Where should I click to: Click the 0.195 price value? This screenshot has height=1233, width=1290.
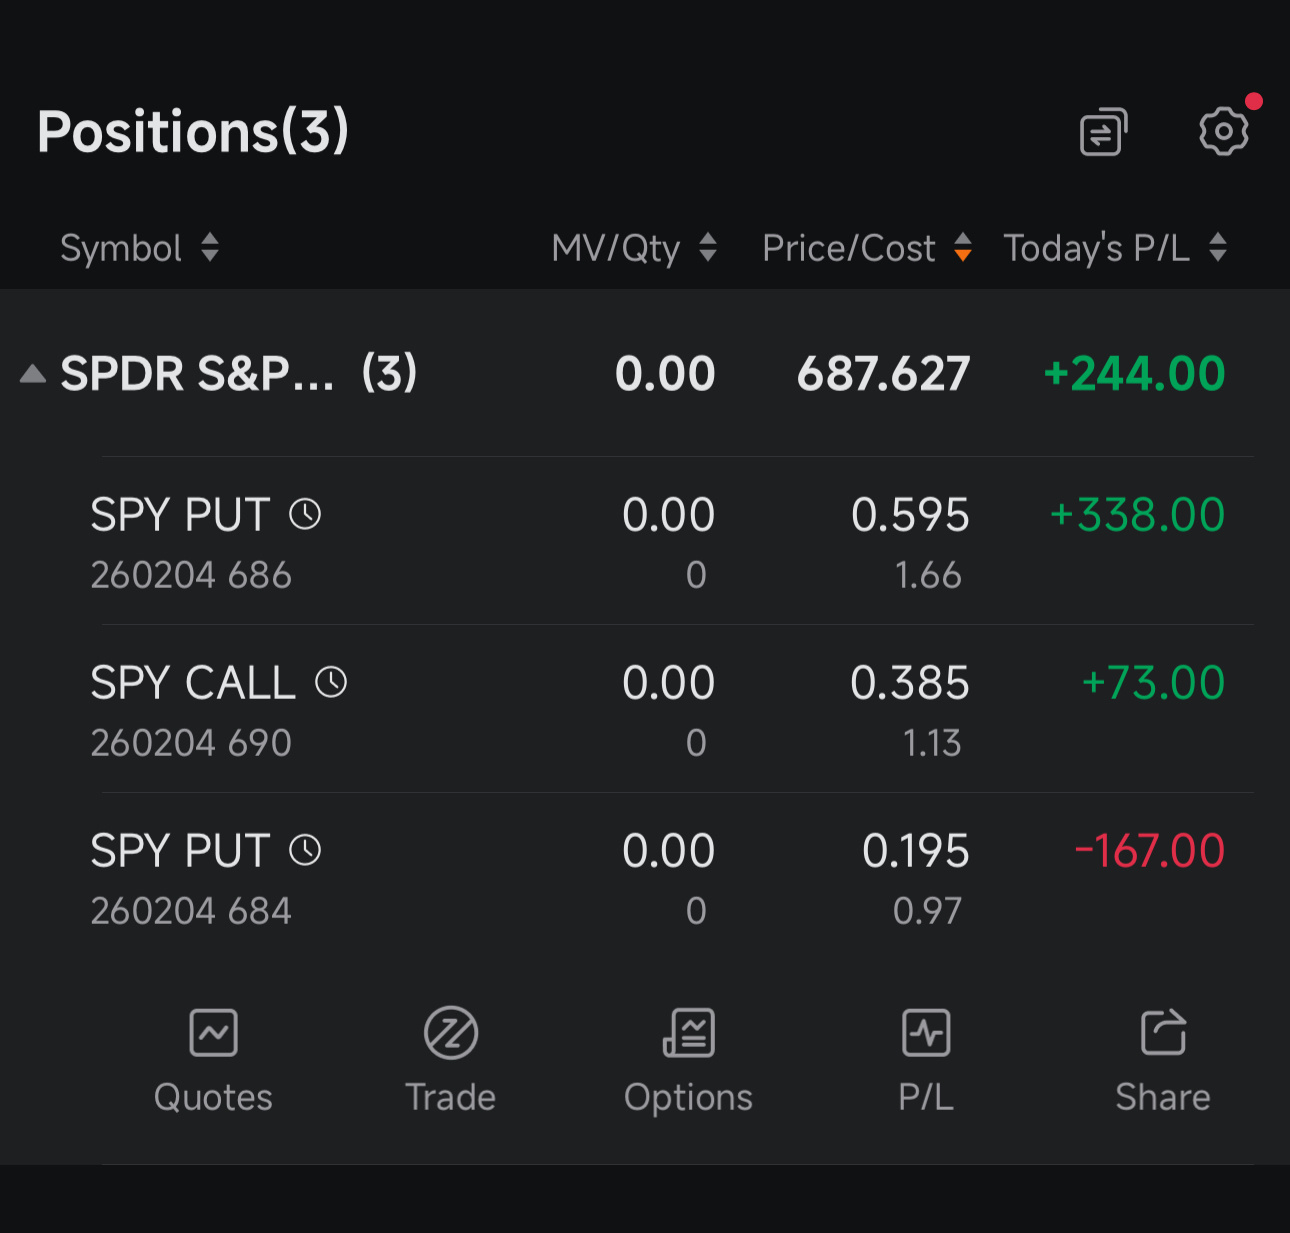pyautogui.click(x=916, y=852)
